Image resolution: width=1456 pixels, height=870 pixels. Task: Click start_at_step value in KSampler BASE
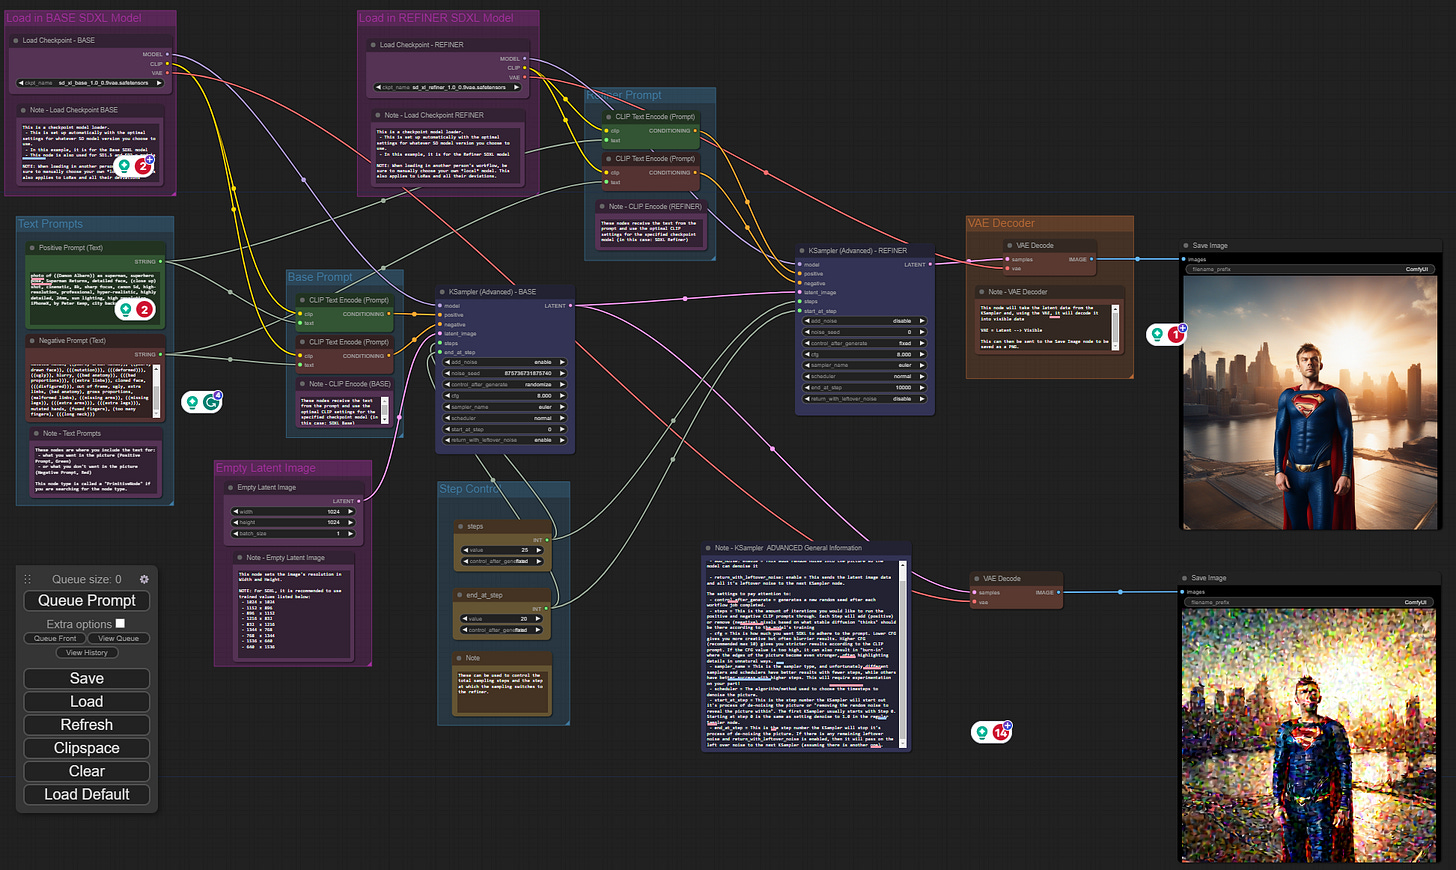505,429
